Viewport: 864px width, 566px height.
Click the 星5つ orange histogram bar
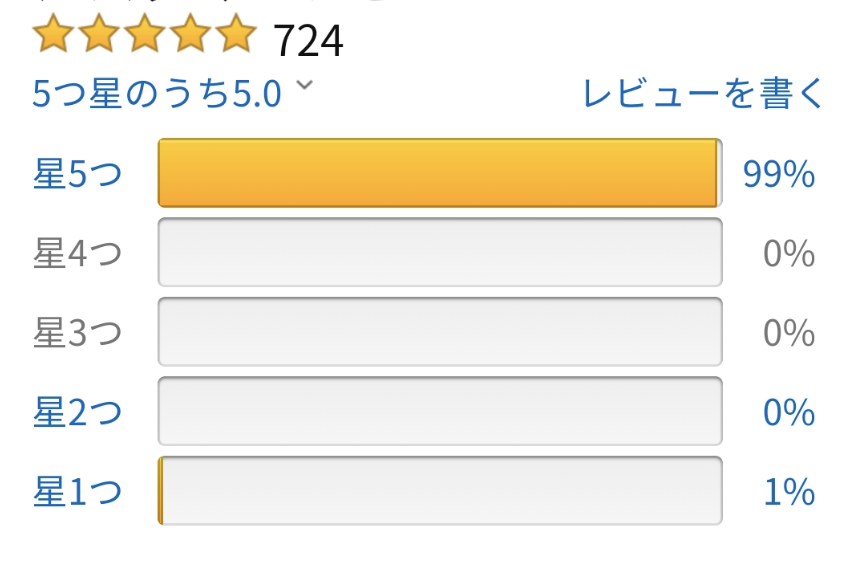[x=440, y=173]
